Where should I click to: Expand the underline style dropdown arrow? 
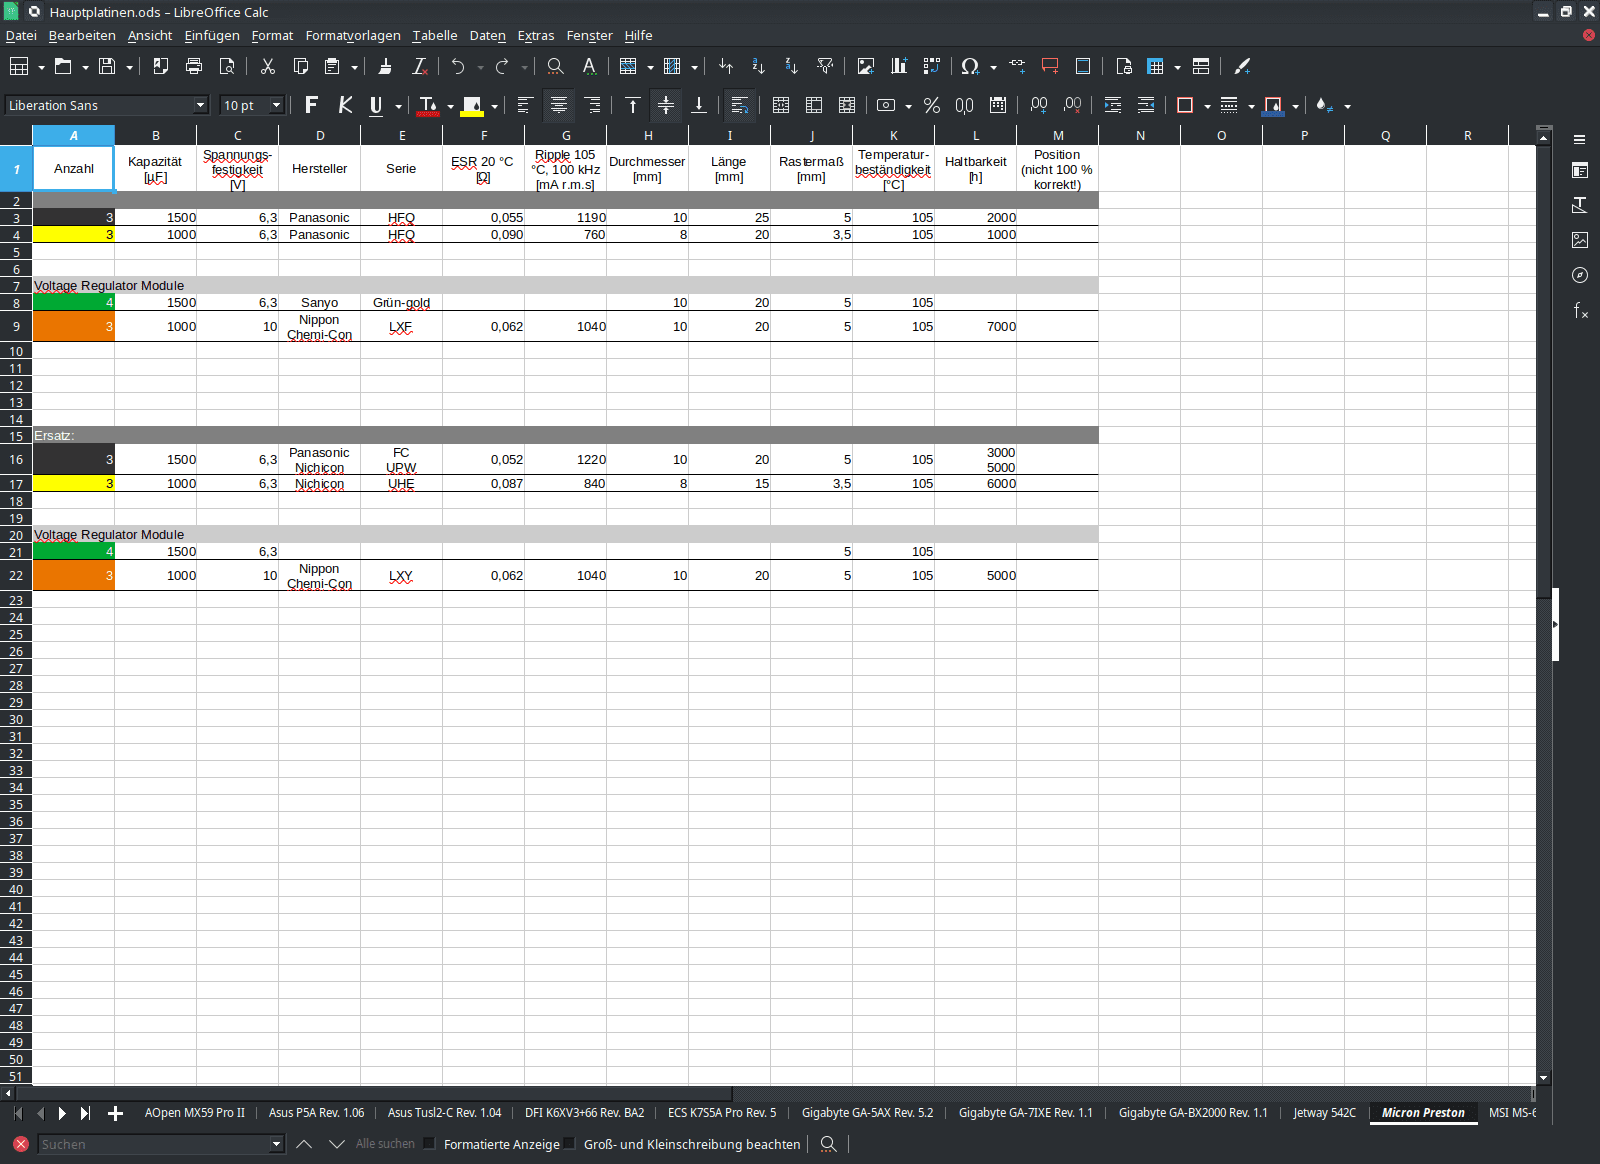coord(398,106)
